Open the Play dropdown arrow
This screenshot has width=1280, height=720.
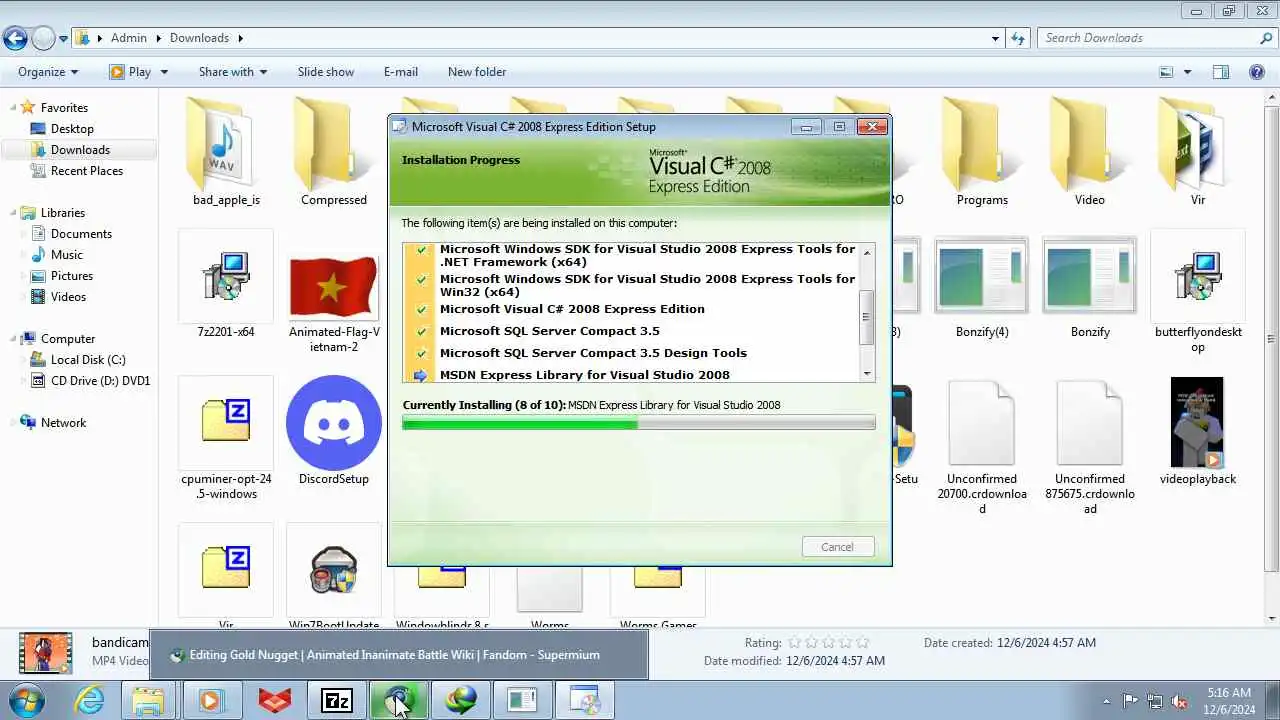coord(164,72)
